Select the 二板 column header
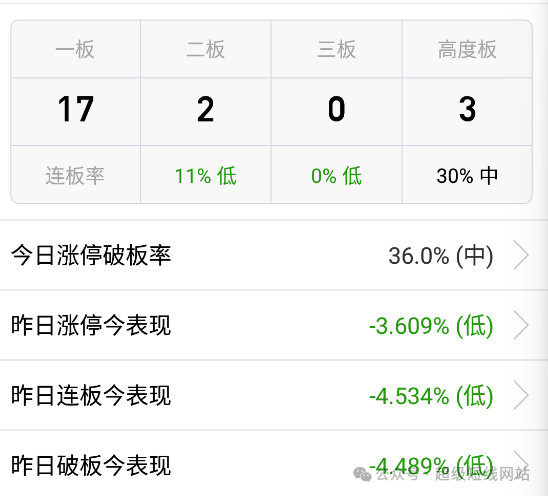548x496 pixels. coord(206,49)
